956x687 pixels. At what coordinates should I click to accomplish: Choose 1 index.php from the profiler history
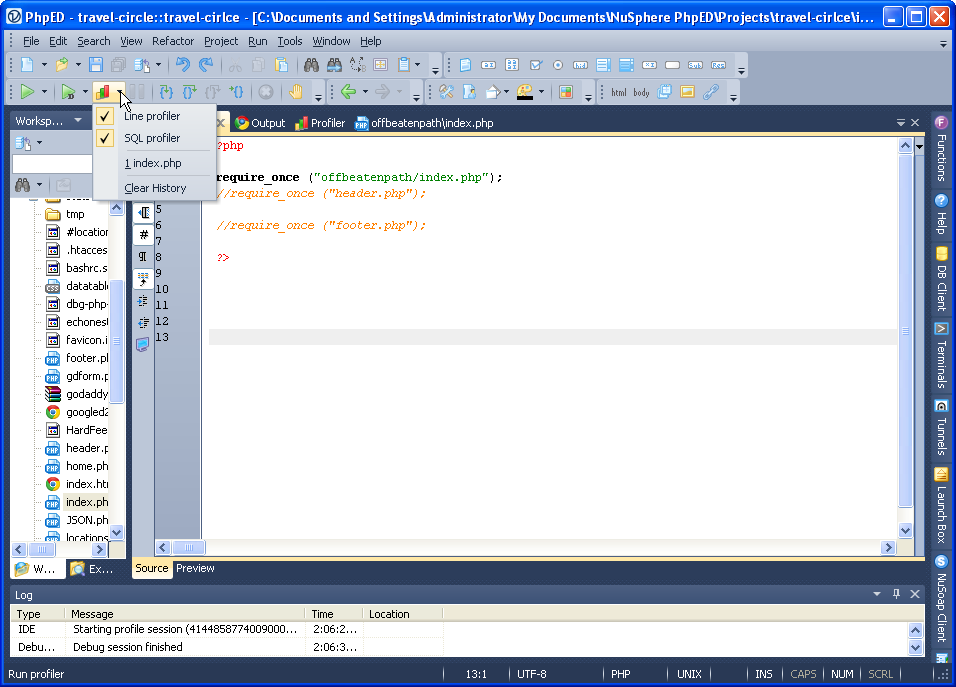pyautogui.click(x=153, y=163)
